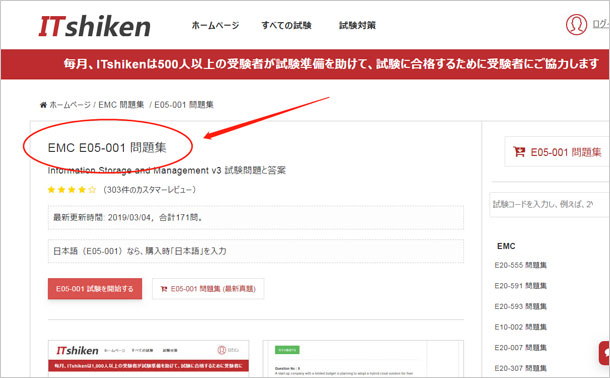Click the 最新更新時間 2019/03/04 info line

[x=256, y=217]
